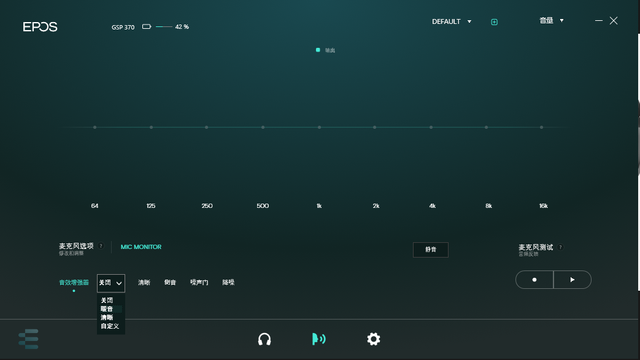Switch to the 噪声门 tab
This screenshot has height=360, width=640.
[x=199, y=282]
